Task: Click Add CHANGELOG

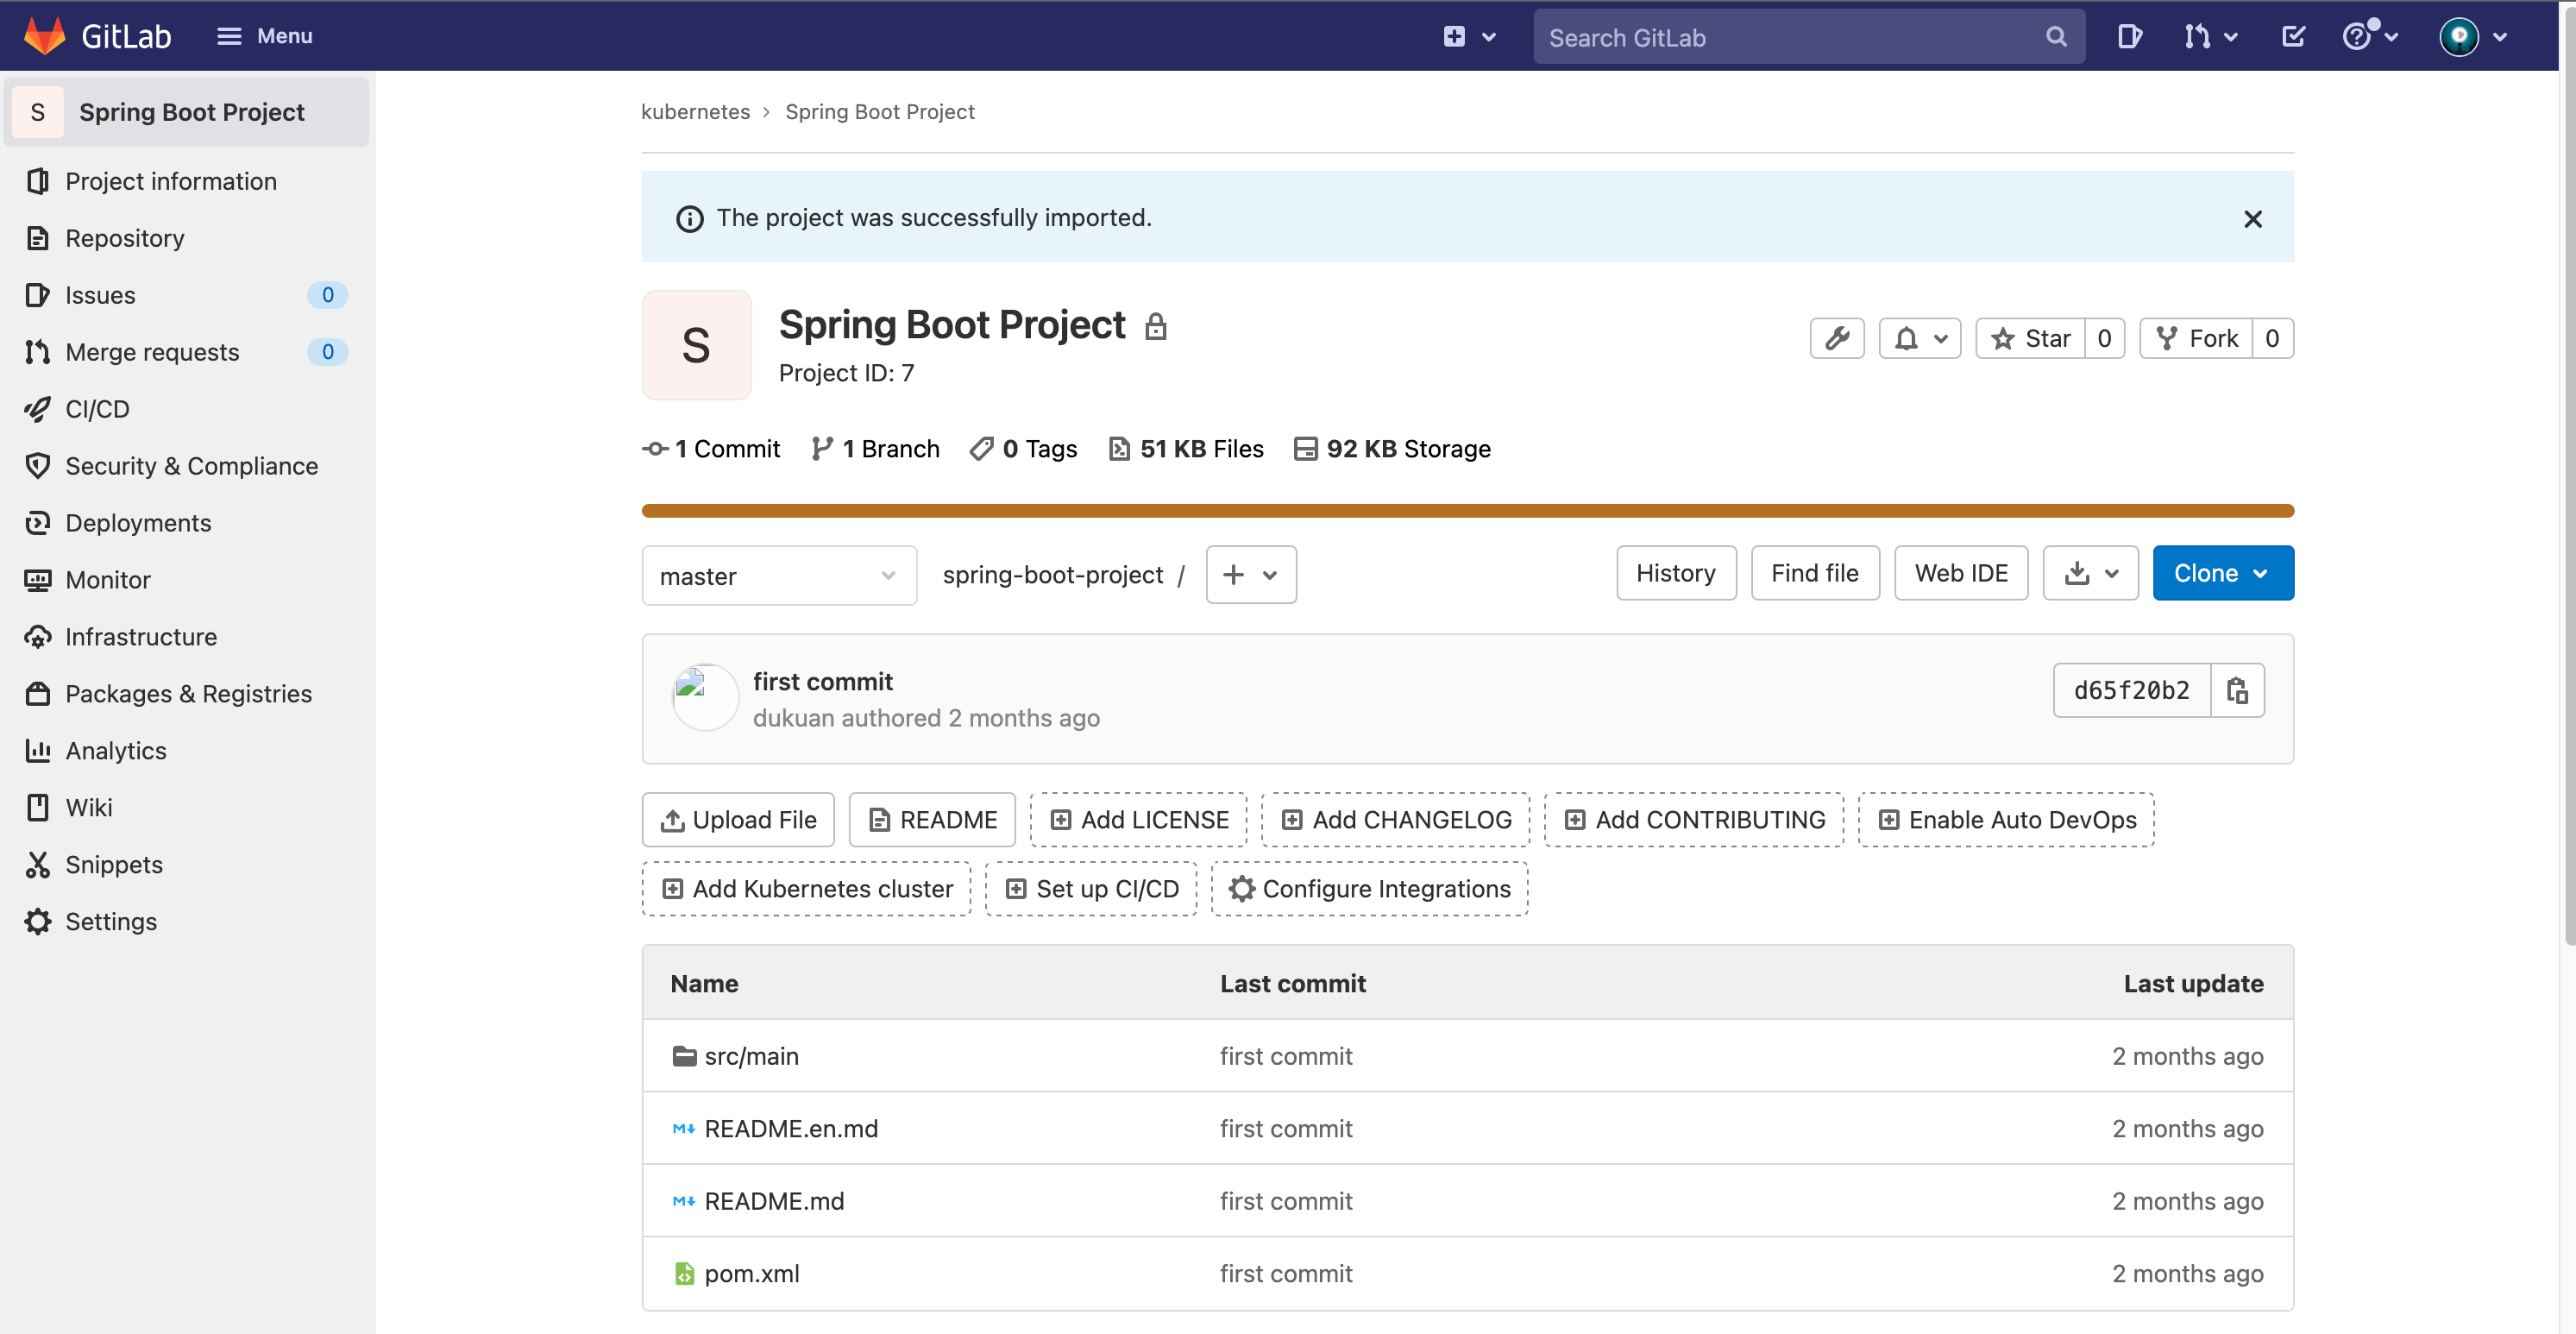Action: 1395,820
